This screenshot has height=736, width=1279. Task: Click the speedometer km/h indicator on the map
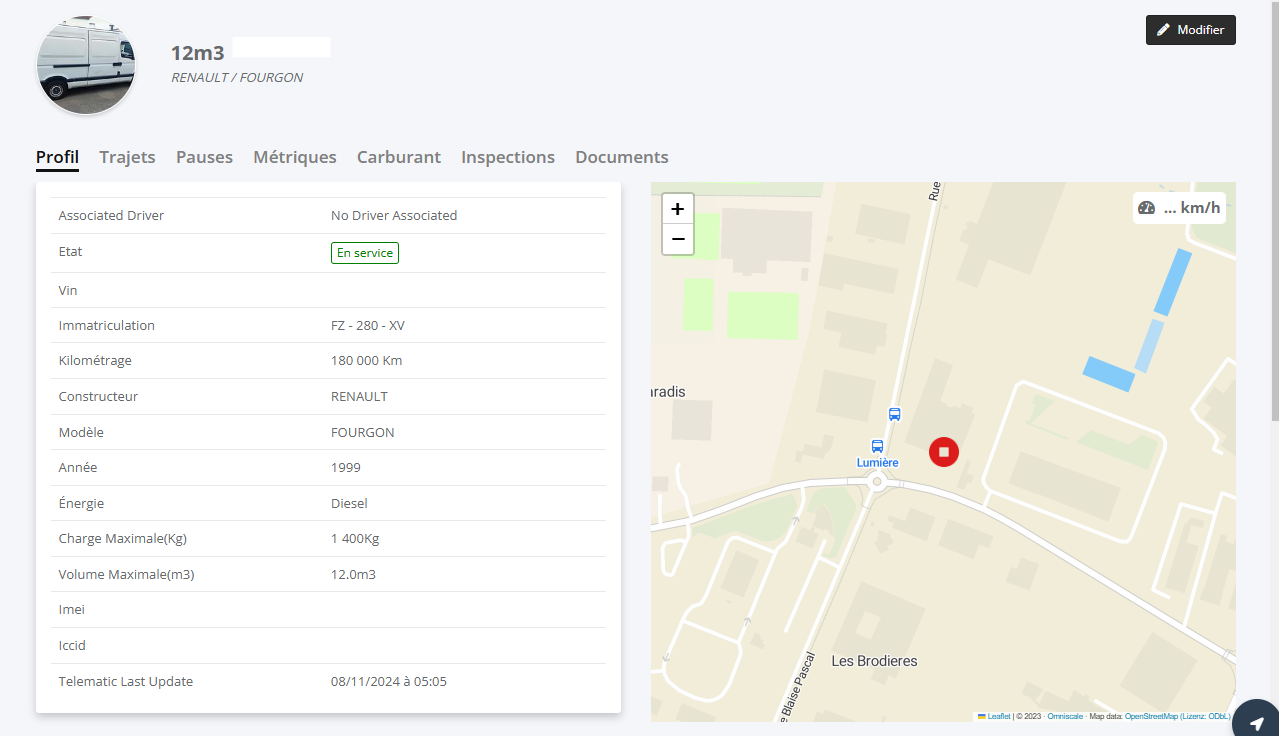(1179, 207)
